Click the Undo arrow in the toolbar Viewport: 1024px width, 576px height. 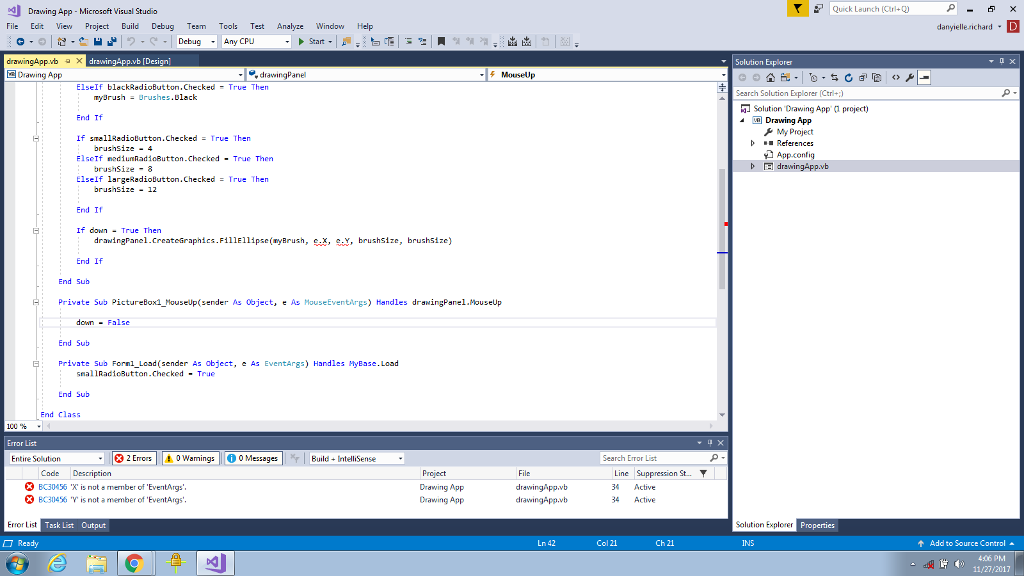point(131,42)
